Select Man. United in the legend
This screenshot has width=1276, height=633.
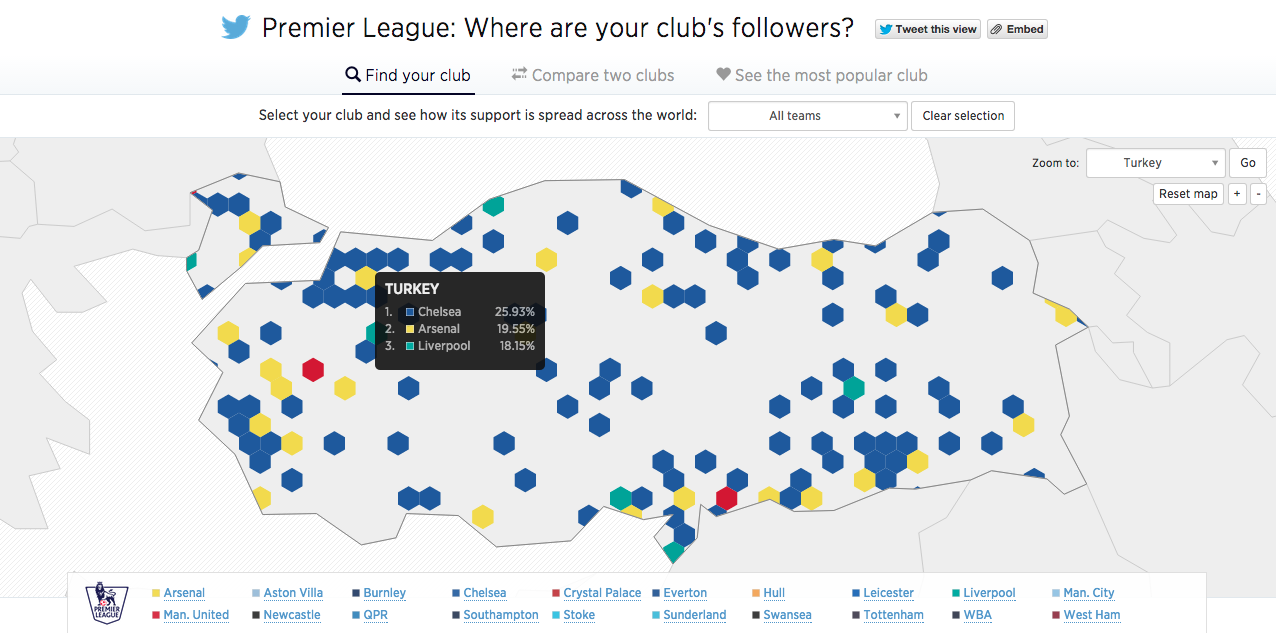point(196,615)
